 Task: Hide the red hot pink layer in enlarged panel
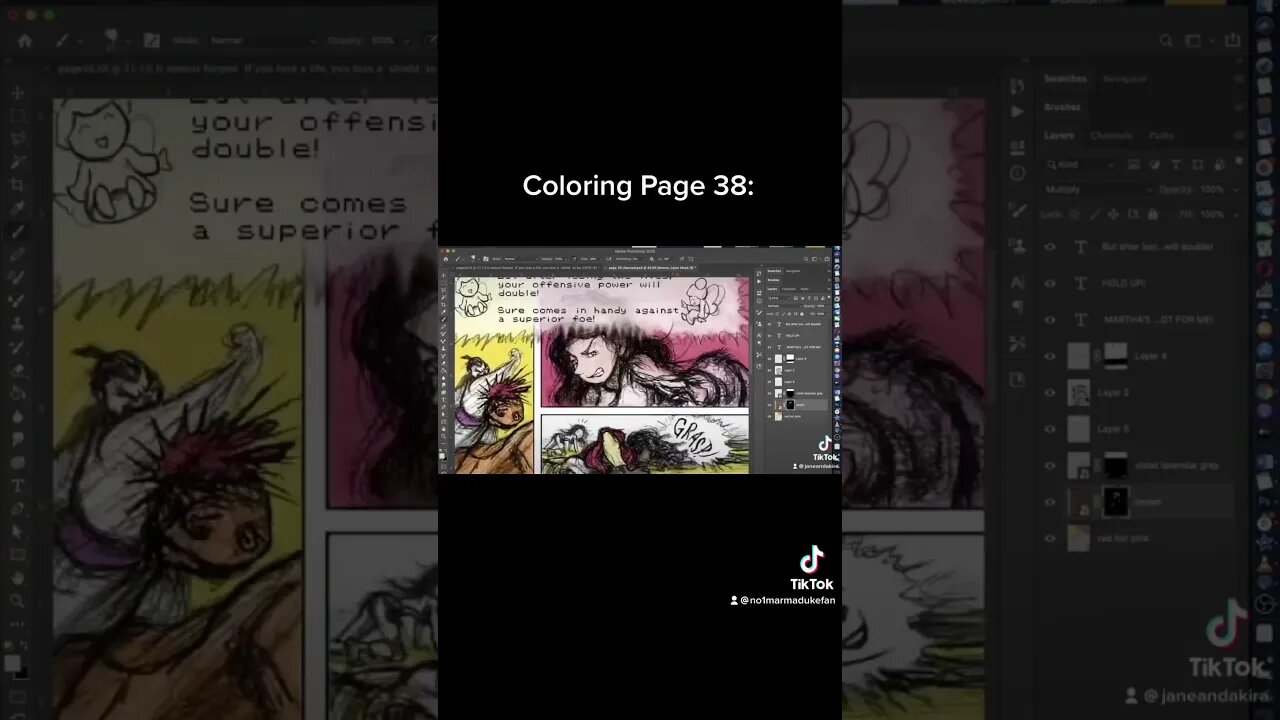click(x=1050, y=538)
